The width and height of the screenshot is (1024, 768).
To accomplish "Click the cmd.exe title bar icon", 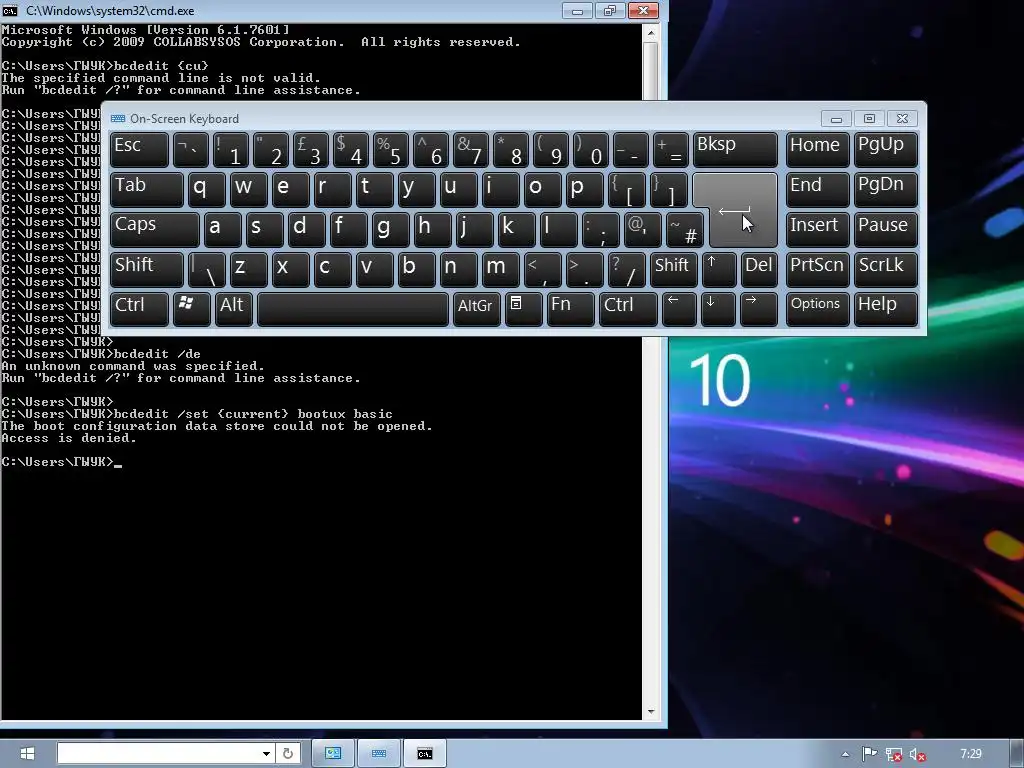I will [10, 10].
